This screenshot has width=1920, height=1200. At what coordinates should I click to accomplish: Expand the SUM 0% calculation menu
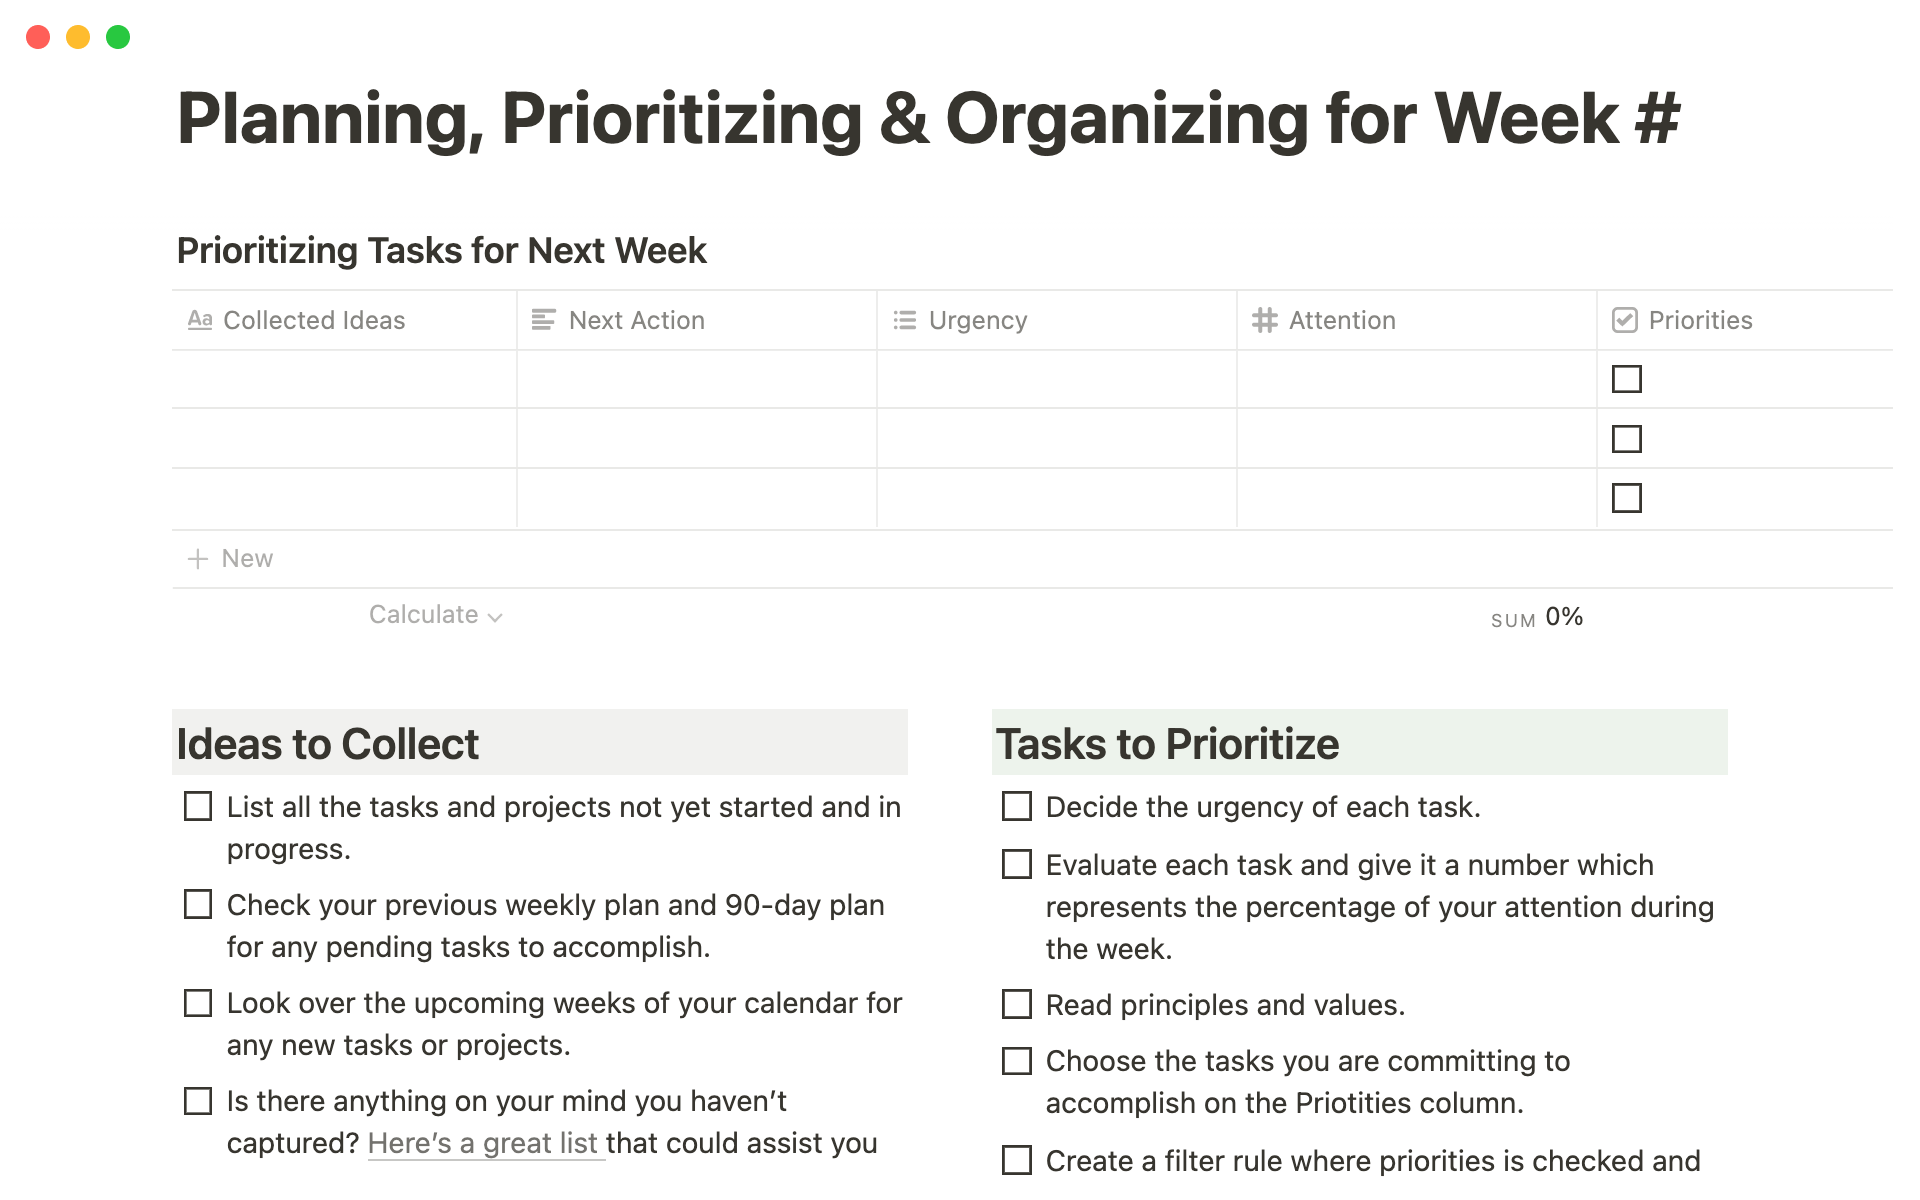[x=1537, y=618]
